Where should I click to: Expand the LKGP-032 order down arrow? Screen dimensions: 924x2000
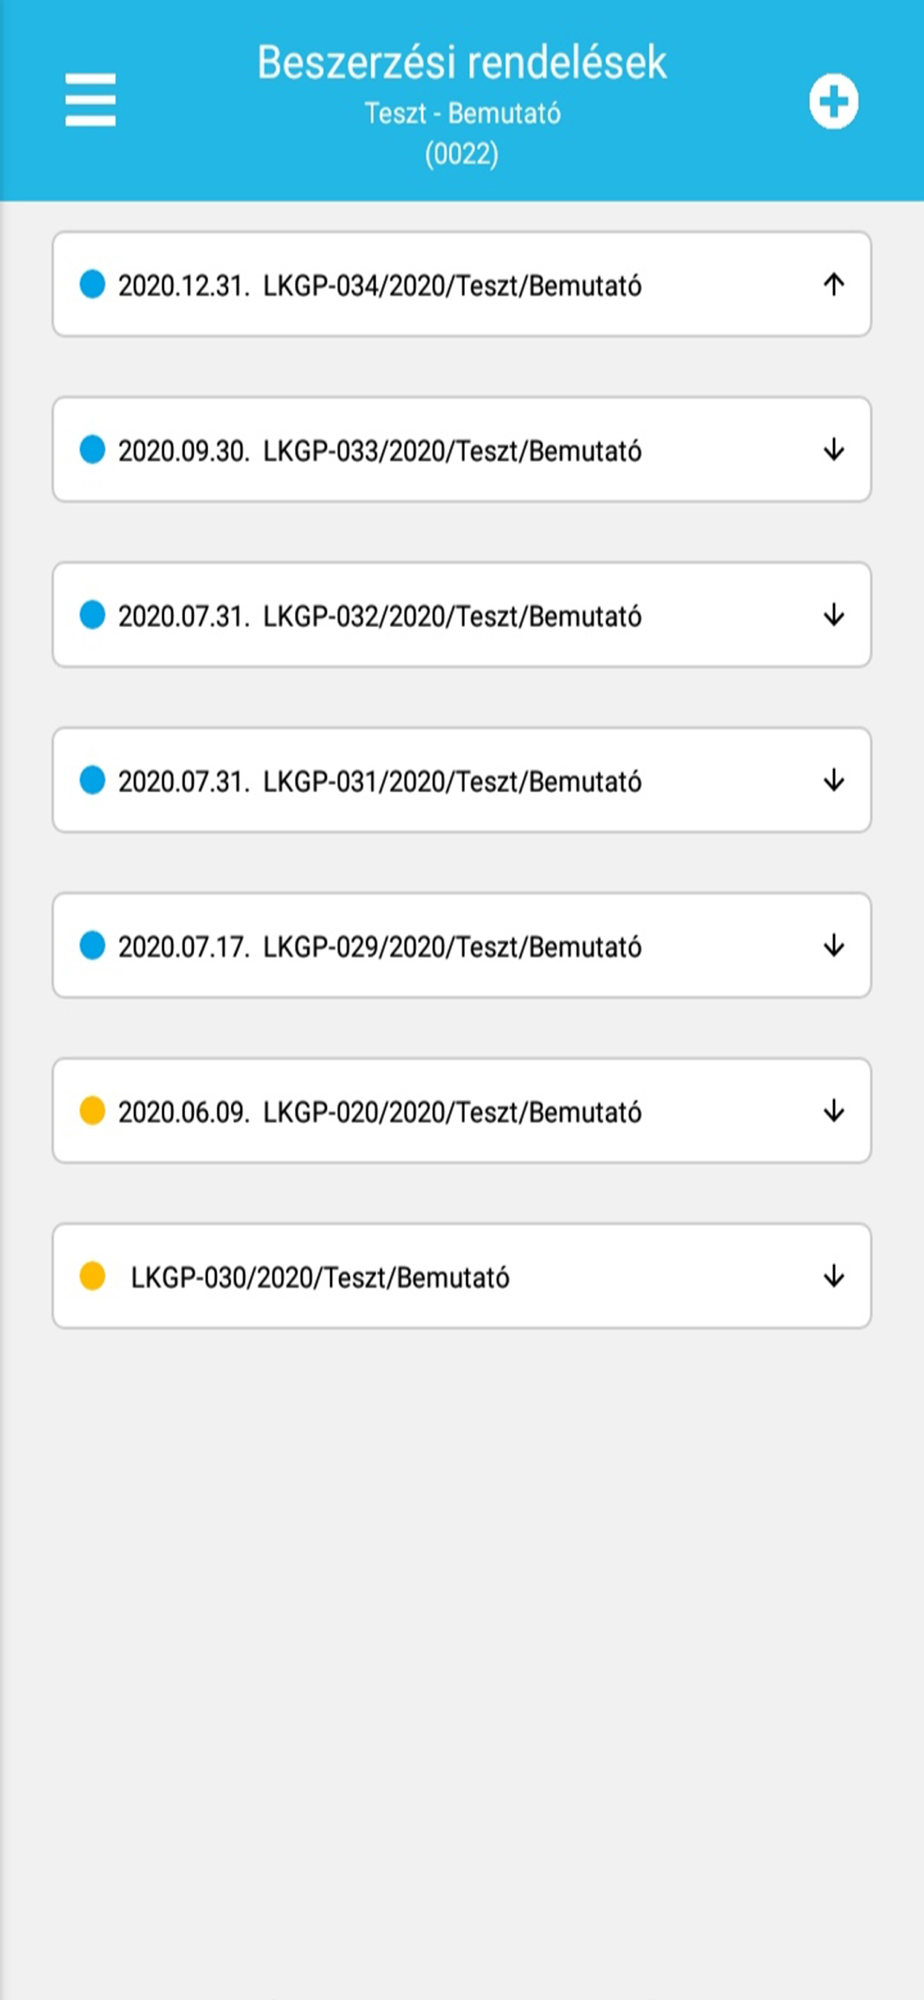point(833,615)
